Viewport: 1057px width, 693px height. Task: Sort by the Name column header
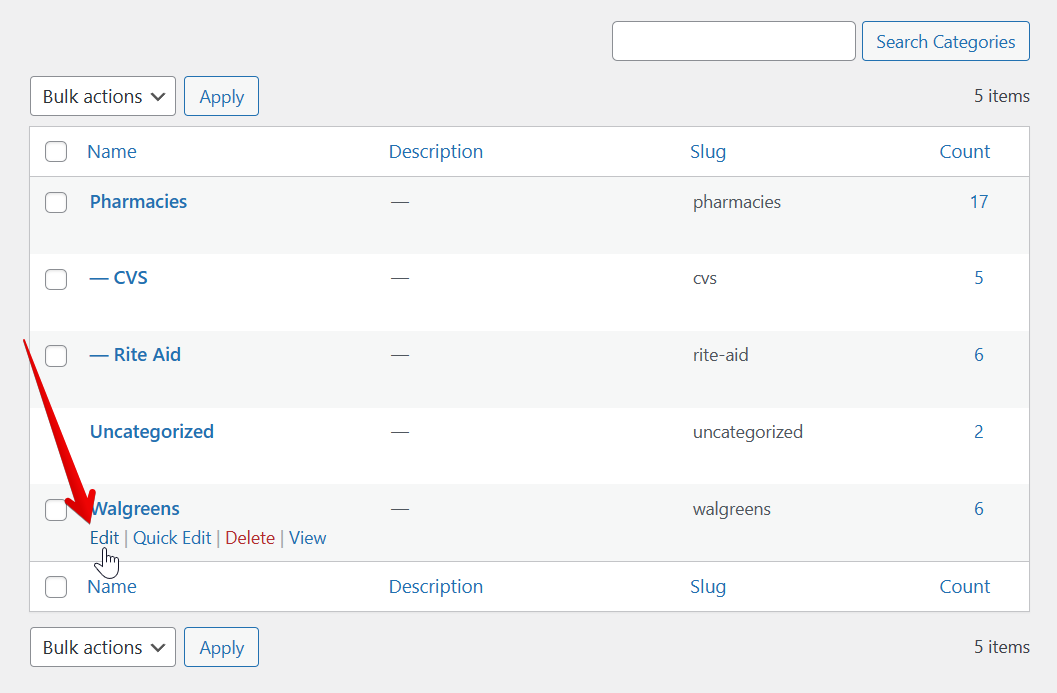coord(112,152)
